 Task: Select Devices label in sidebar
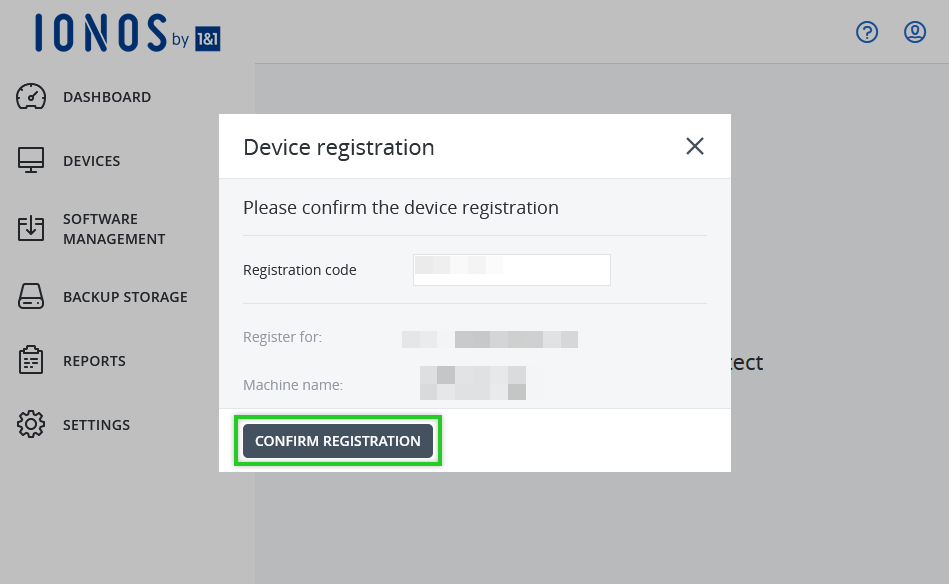(91, 161)
